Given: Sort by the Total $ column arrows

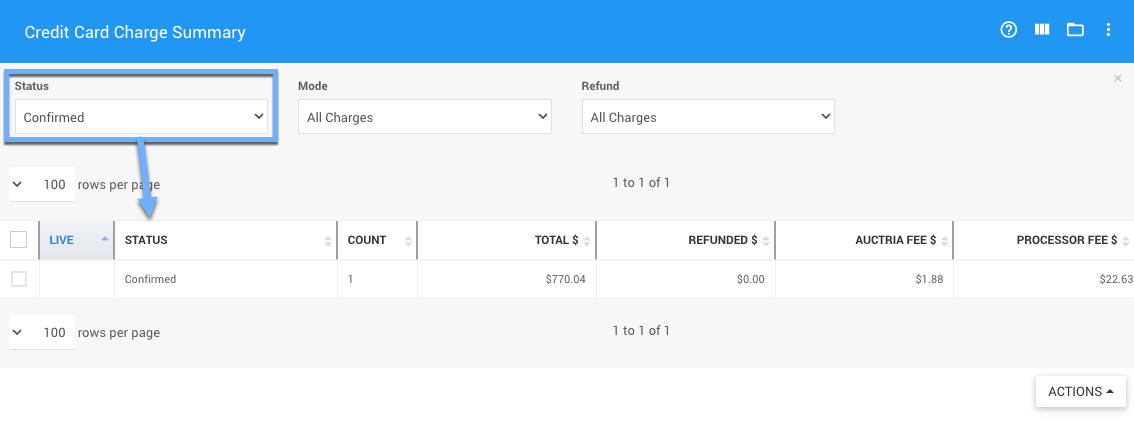Looking at the screenshot, I should pos(587,241).
